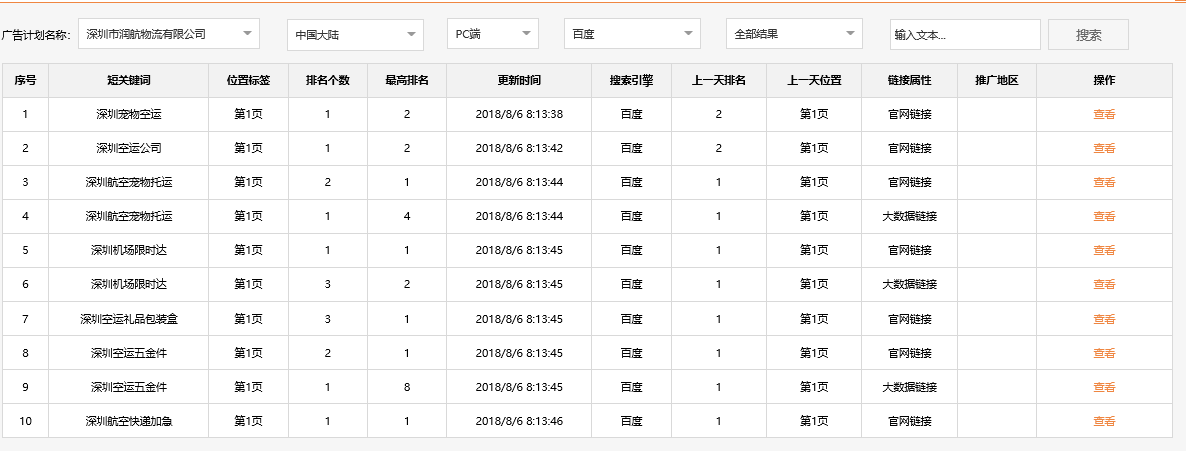The width and height of the screenshot is (1186, 451).
Task: Click 查看 for 深圳空运礼品包装盒
Action: pyautogui.click(x=1104, y=319)
